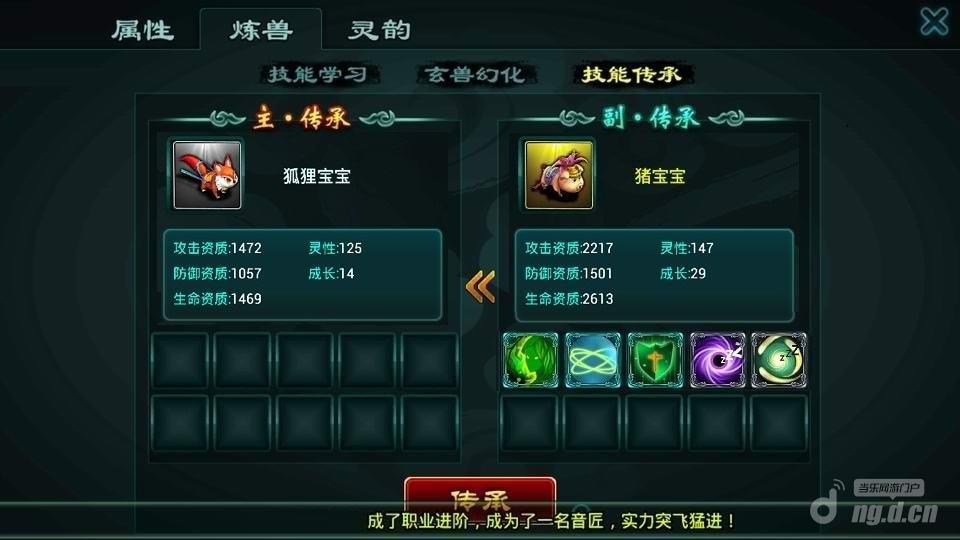Open the 属性 tab
960x540 pixels.
click(x=143, y=30)
